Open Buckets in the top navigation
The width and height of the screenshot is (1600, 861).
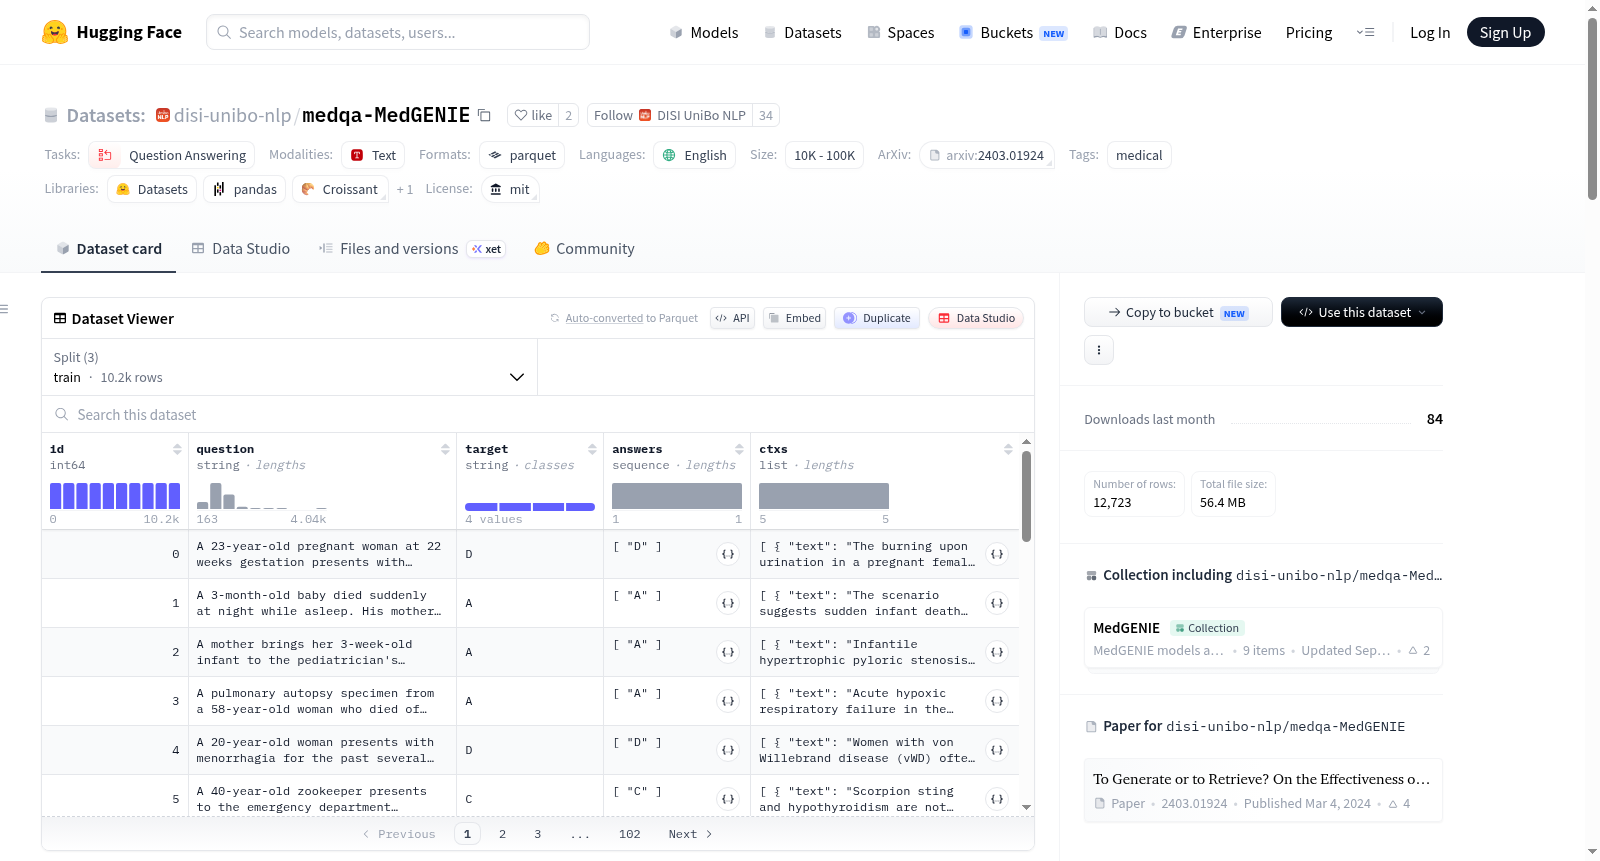[x=1013, y=32]
